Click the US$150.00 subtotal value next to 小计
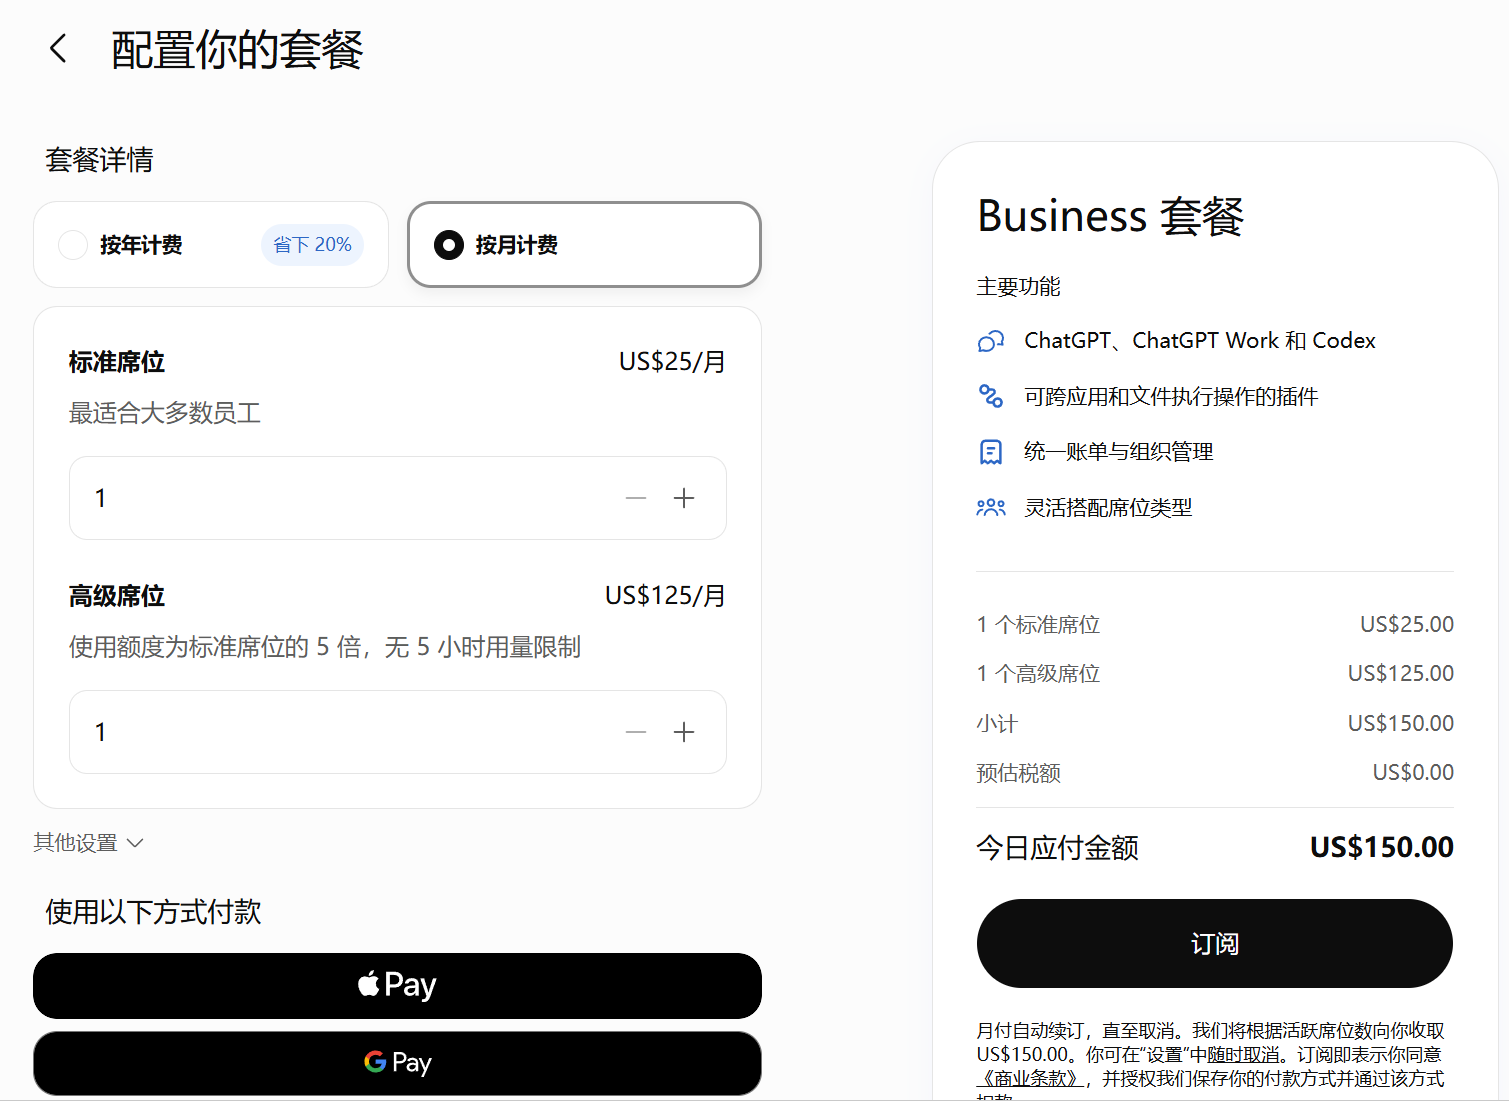 click(1400, 723)
